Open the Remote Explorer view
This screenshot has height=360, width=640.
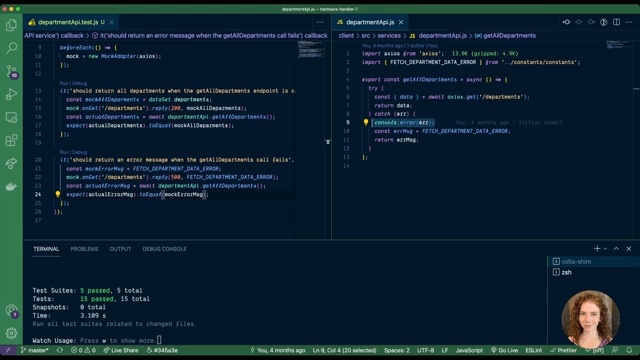click(11, 118)
